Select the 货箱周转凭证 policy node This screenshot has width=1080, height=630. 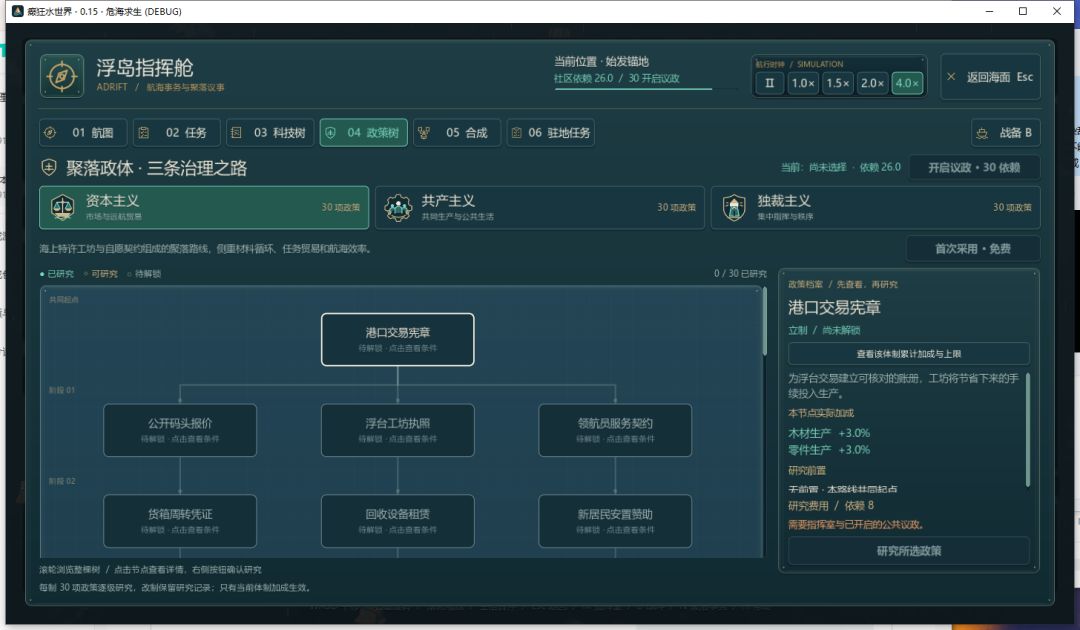tap(180, 521)
